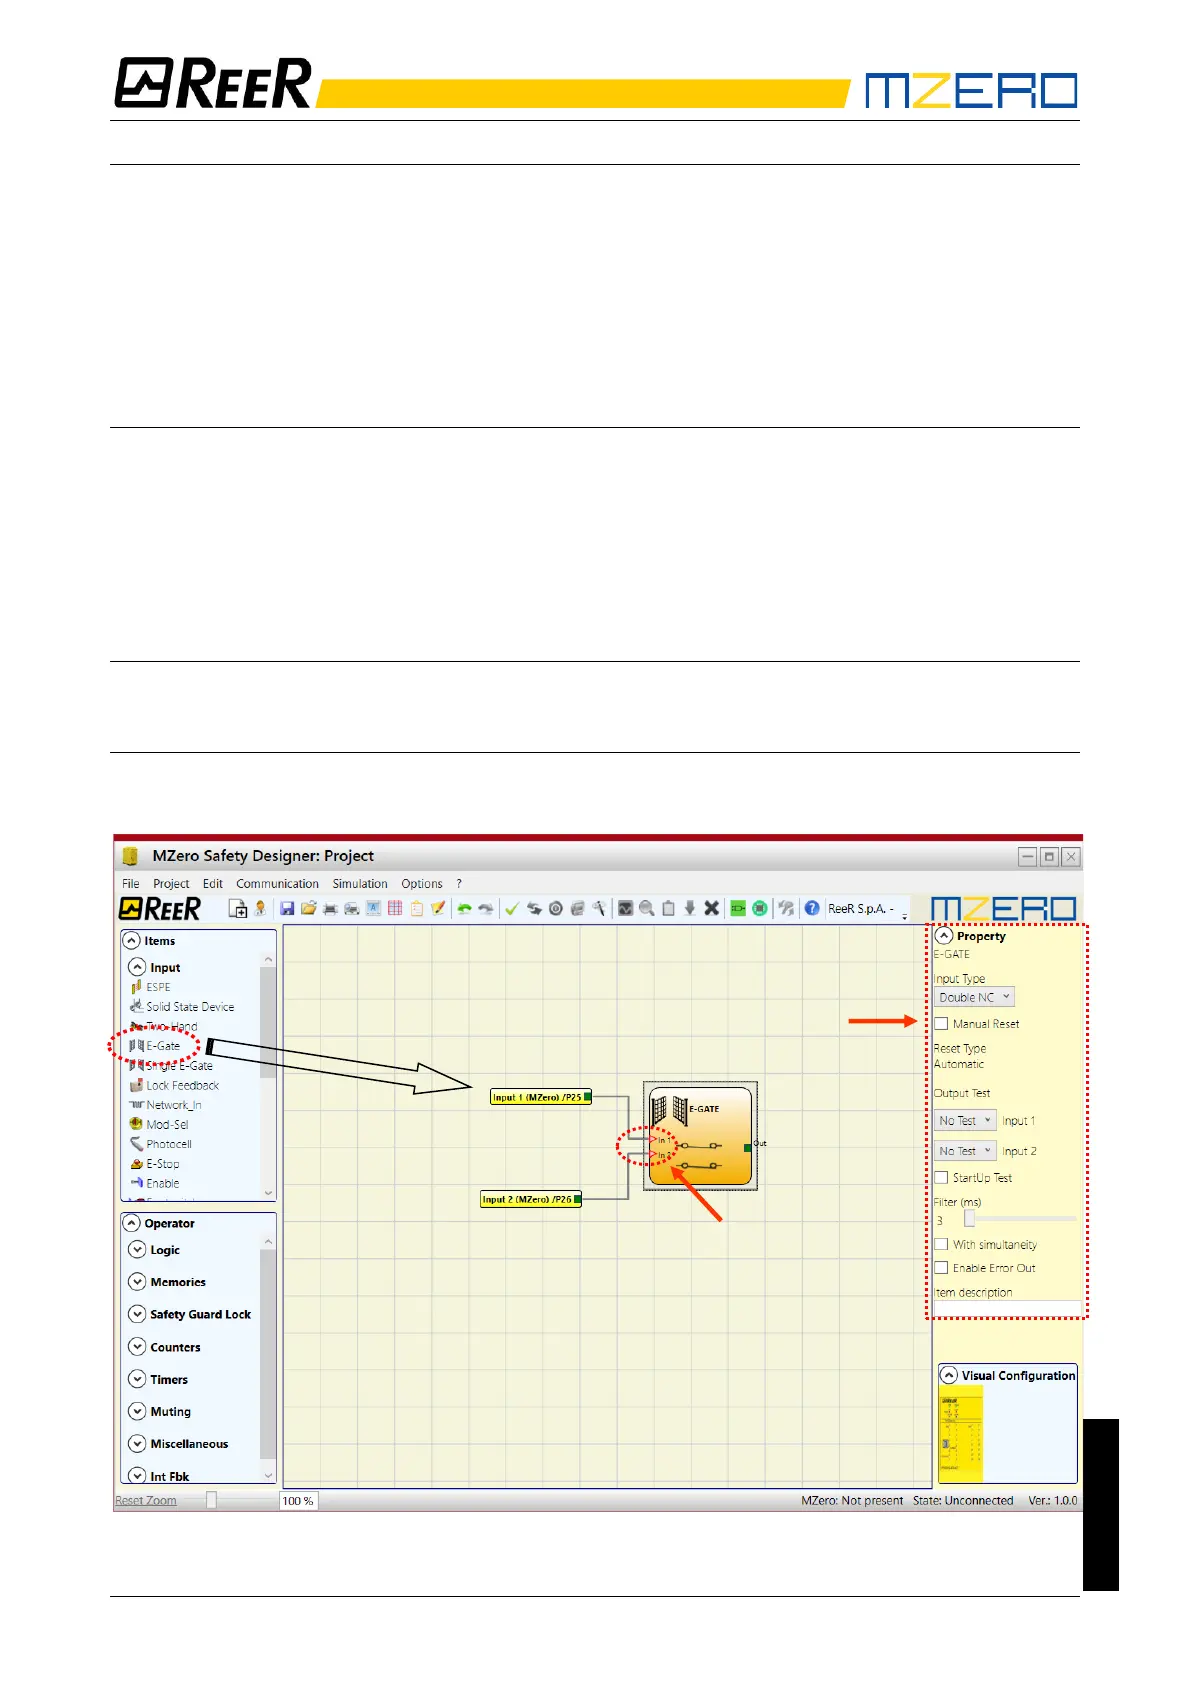Collapse the Operator panel

click(x=131, y=1223)
